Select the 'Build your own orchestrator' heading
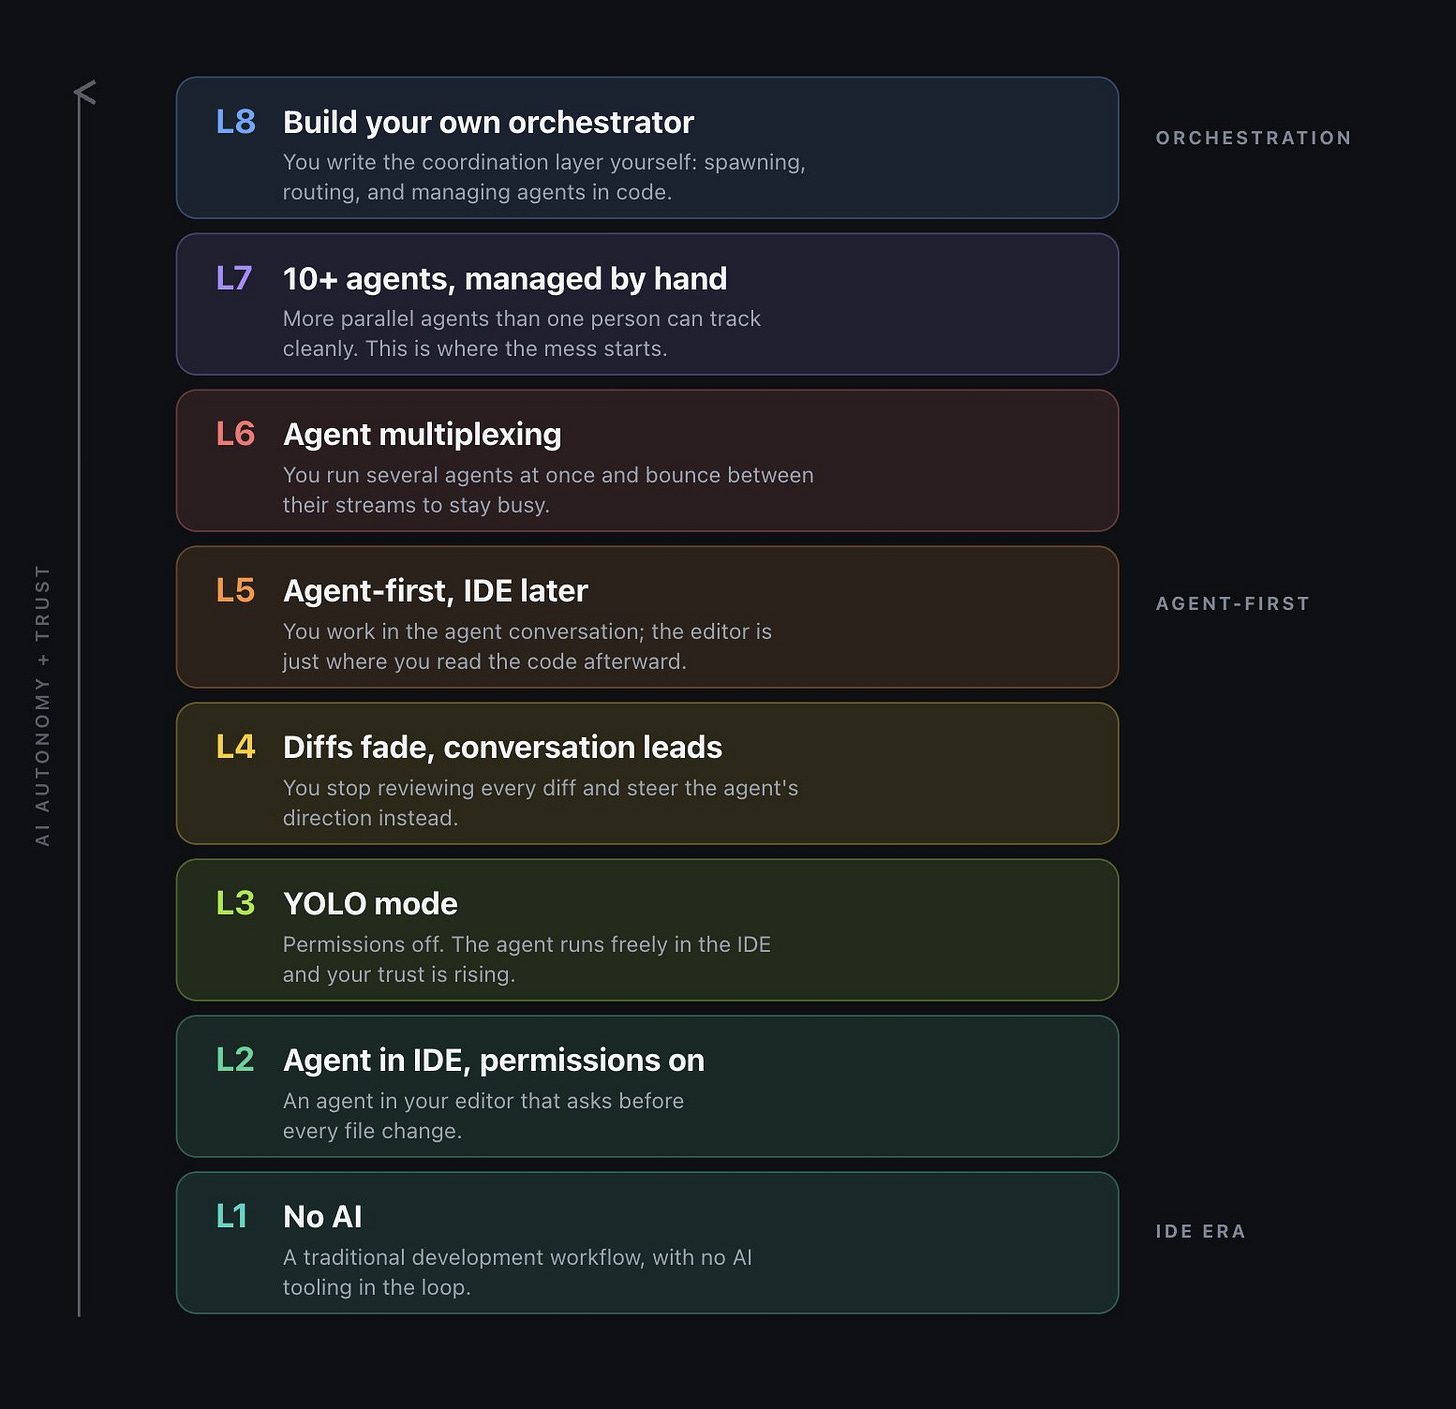 pos(488,122)
